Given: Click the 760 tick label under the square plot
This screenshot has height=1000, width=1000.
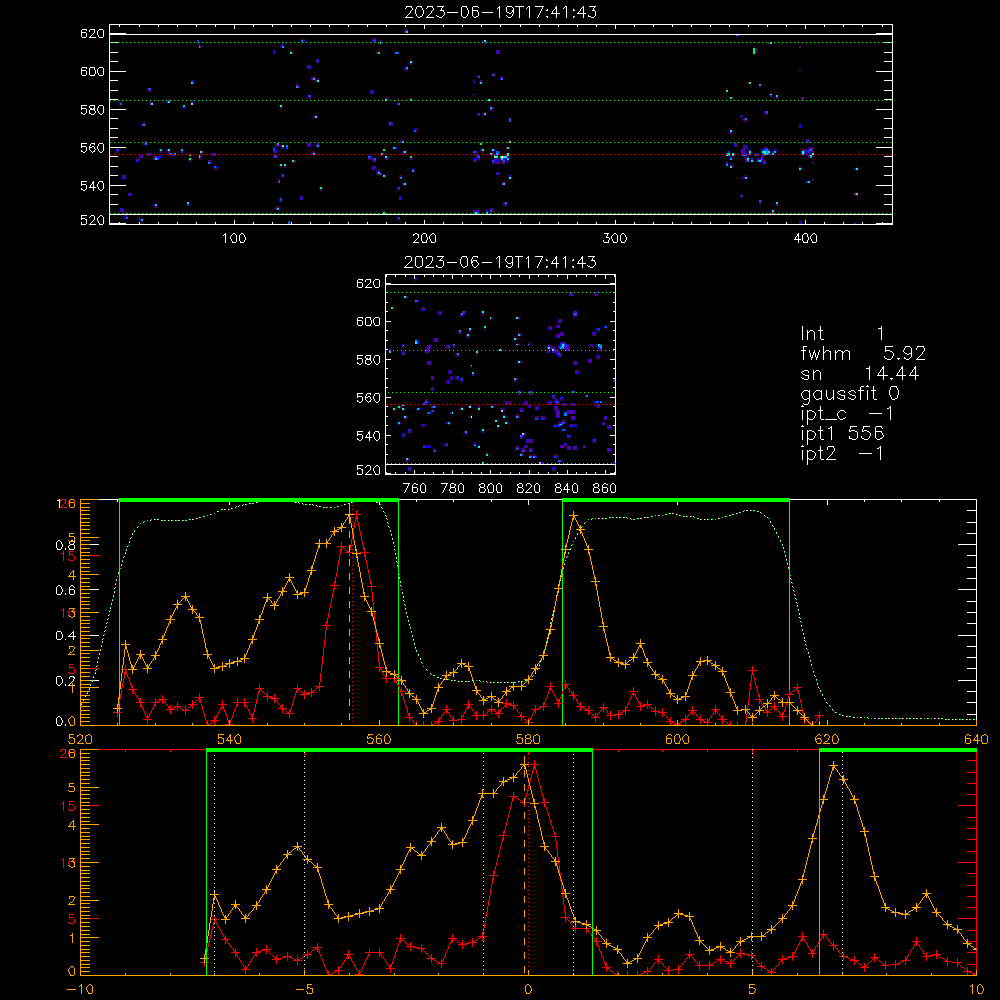Looking at the screenshot, I should [415, 489].
